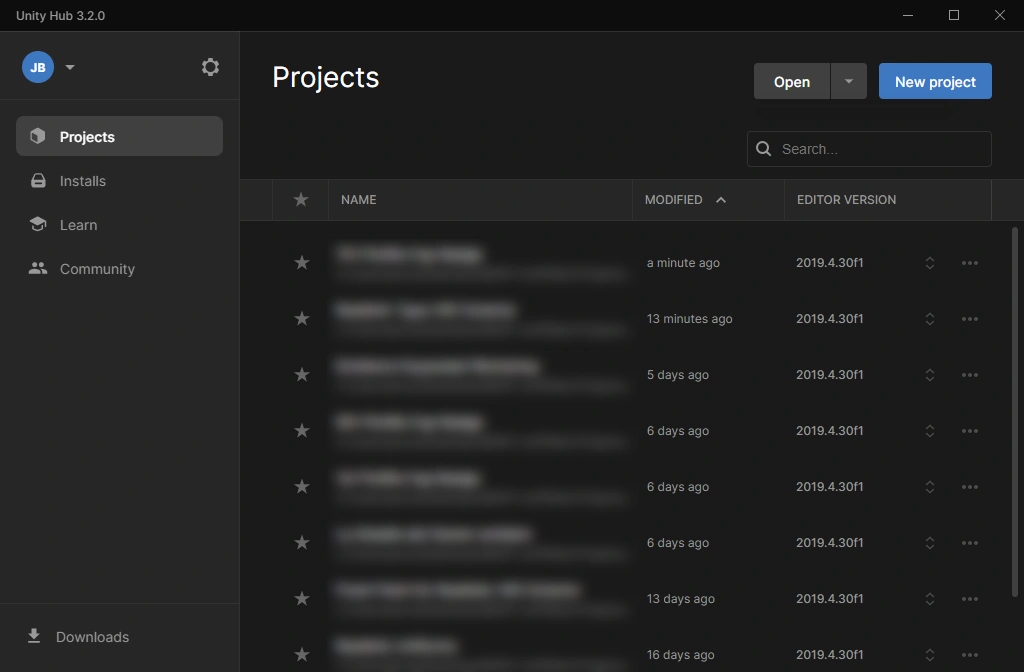Viewport: 1024px width, 672px height.
Task: Click 2019.4.30f1 in the 5 days ago row
Action: (829, 375)
